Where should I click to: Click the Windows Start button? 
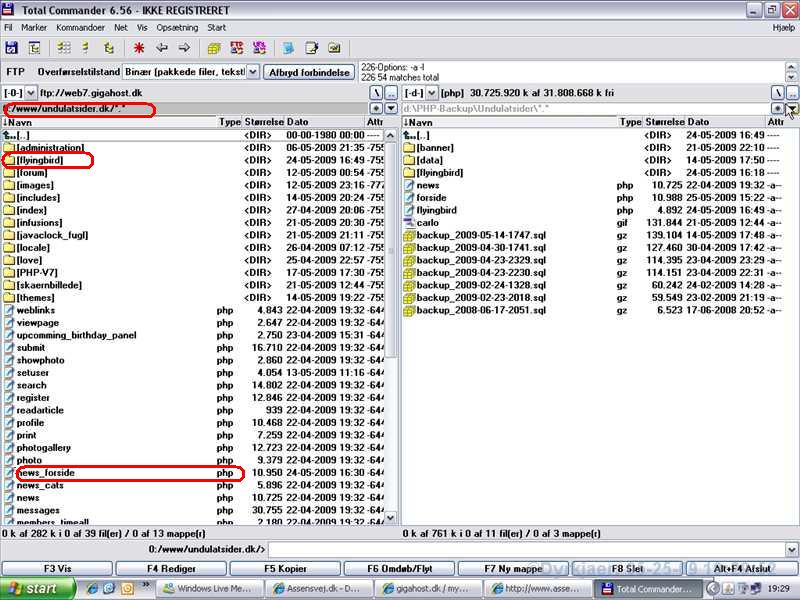(38, 588)
